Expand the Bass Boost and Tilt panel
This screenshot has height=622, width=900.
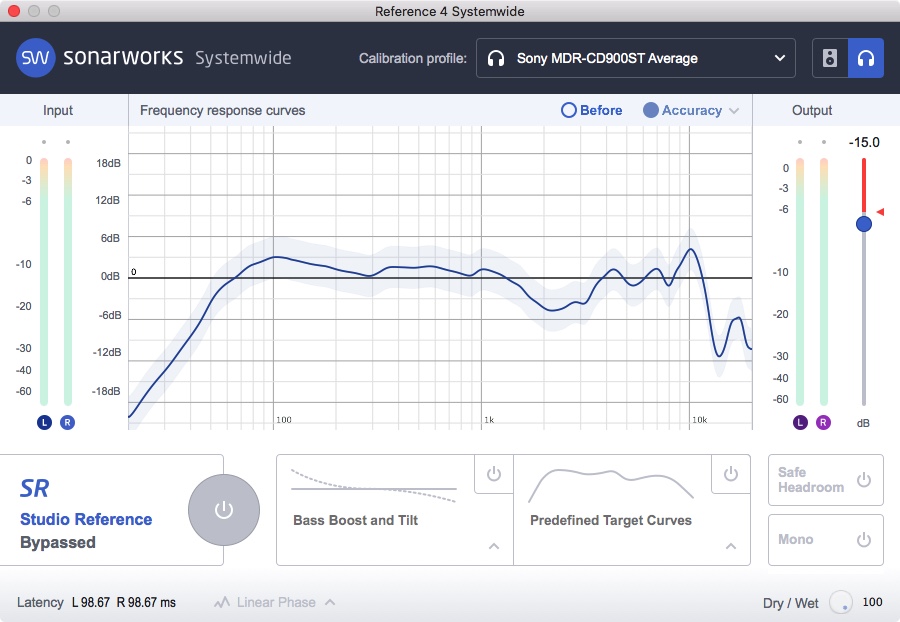[494, 546]
